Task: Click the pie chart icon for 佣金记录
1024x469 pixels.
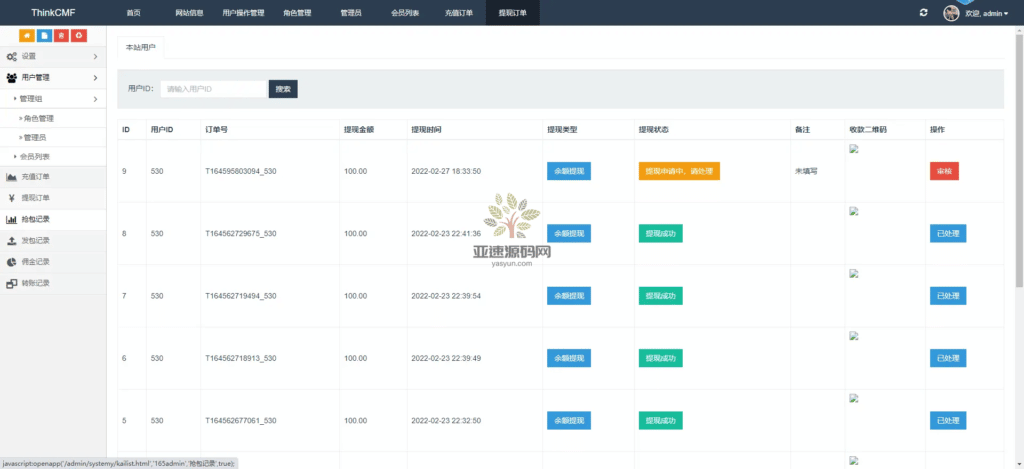Action: (x=11, y=262)
